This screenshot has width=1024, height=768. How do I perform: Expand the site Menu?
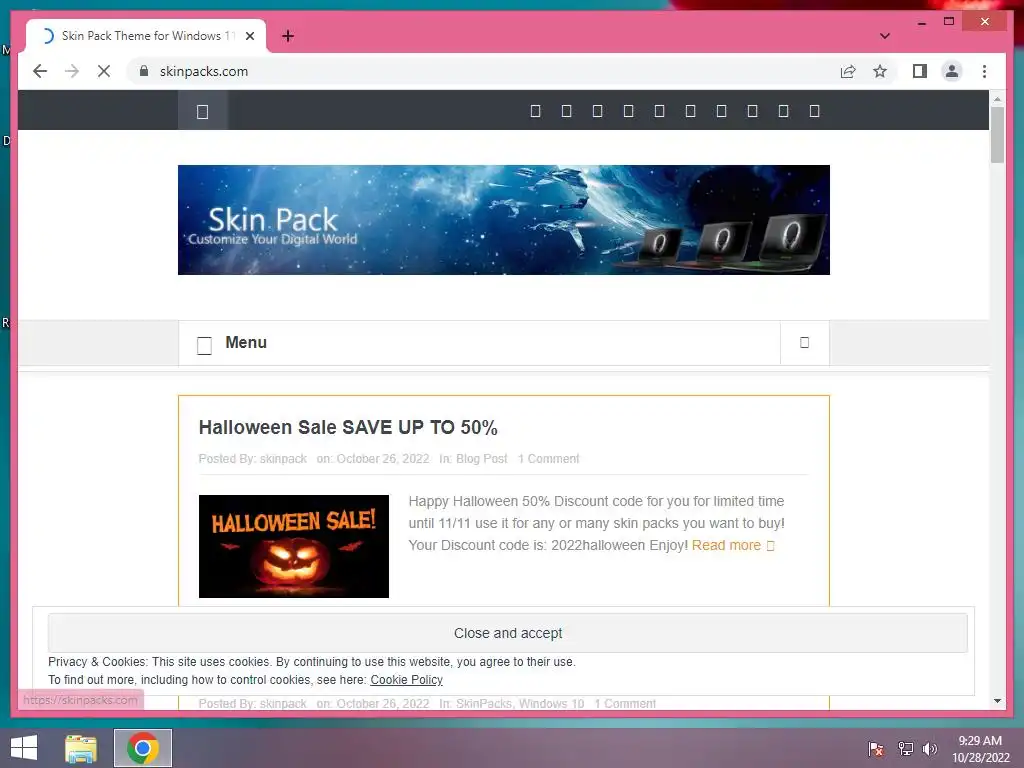(x=232, y=343)
